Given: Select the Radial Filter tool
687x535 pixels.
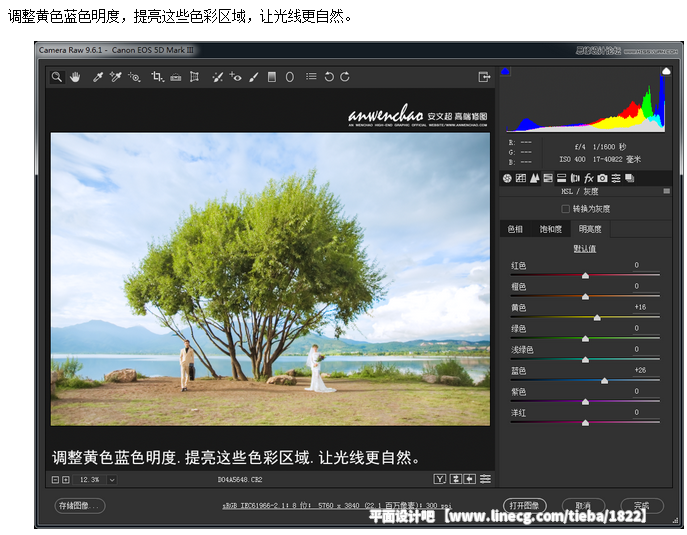Looking at the screenshot, I should [290, 77].
